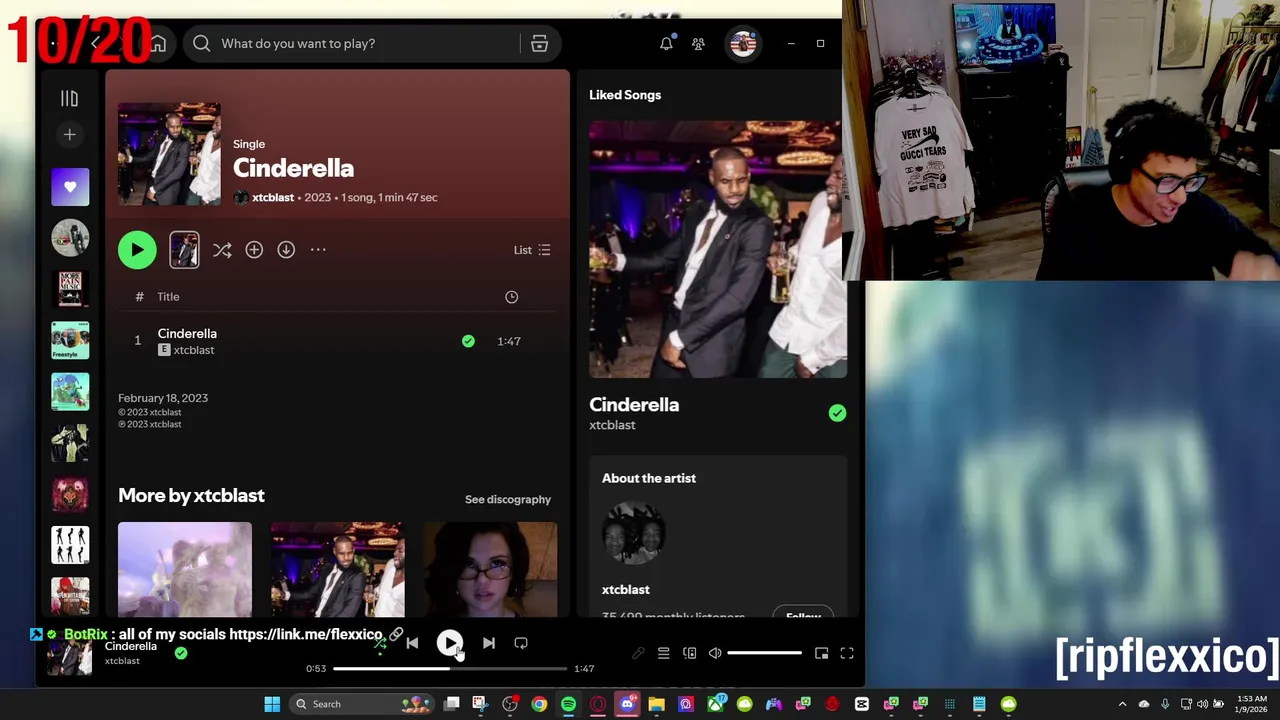This screenshot has width=1280, height=720.
Task: Follow xtcblast artist
Action: click(x=803, y=615)
